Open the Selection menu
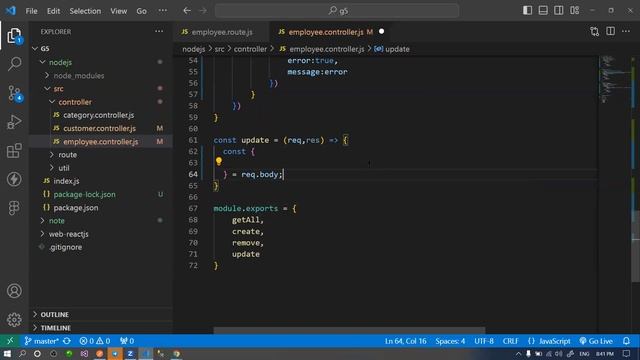The width and height of the screenshot is (640, 360). click(x=85, y=11)
